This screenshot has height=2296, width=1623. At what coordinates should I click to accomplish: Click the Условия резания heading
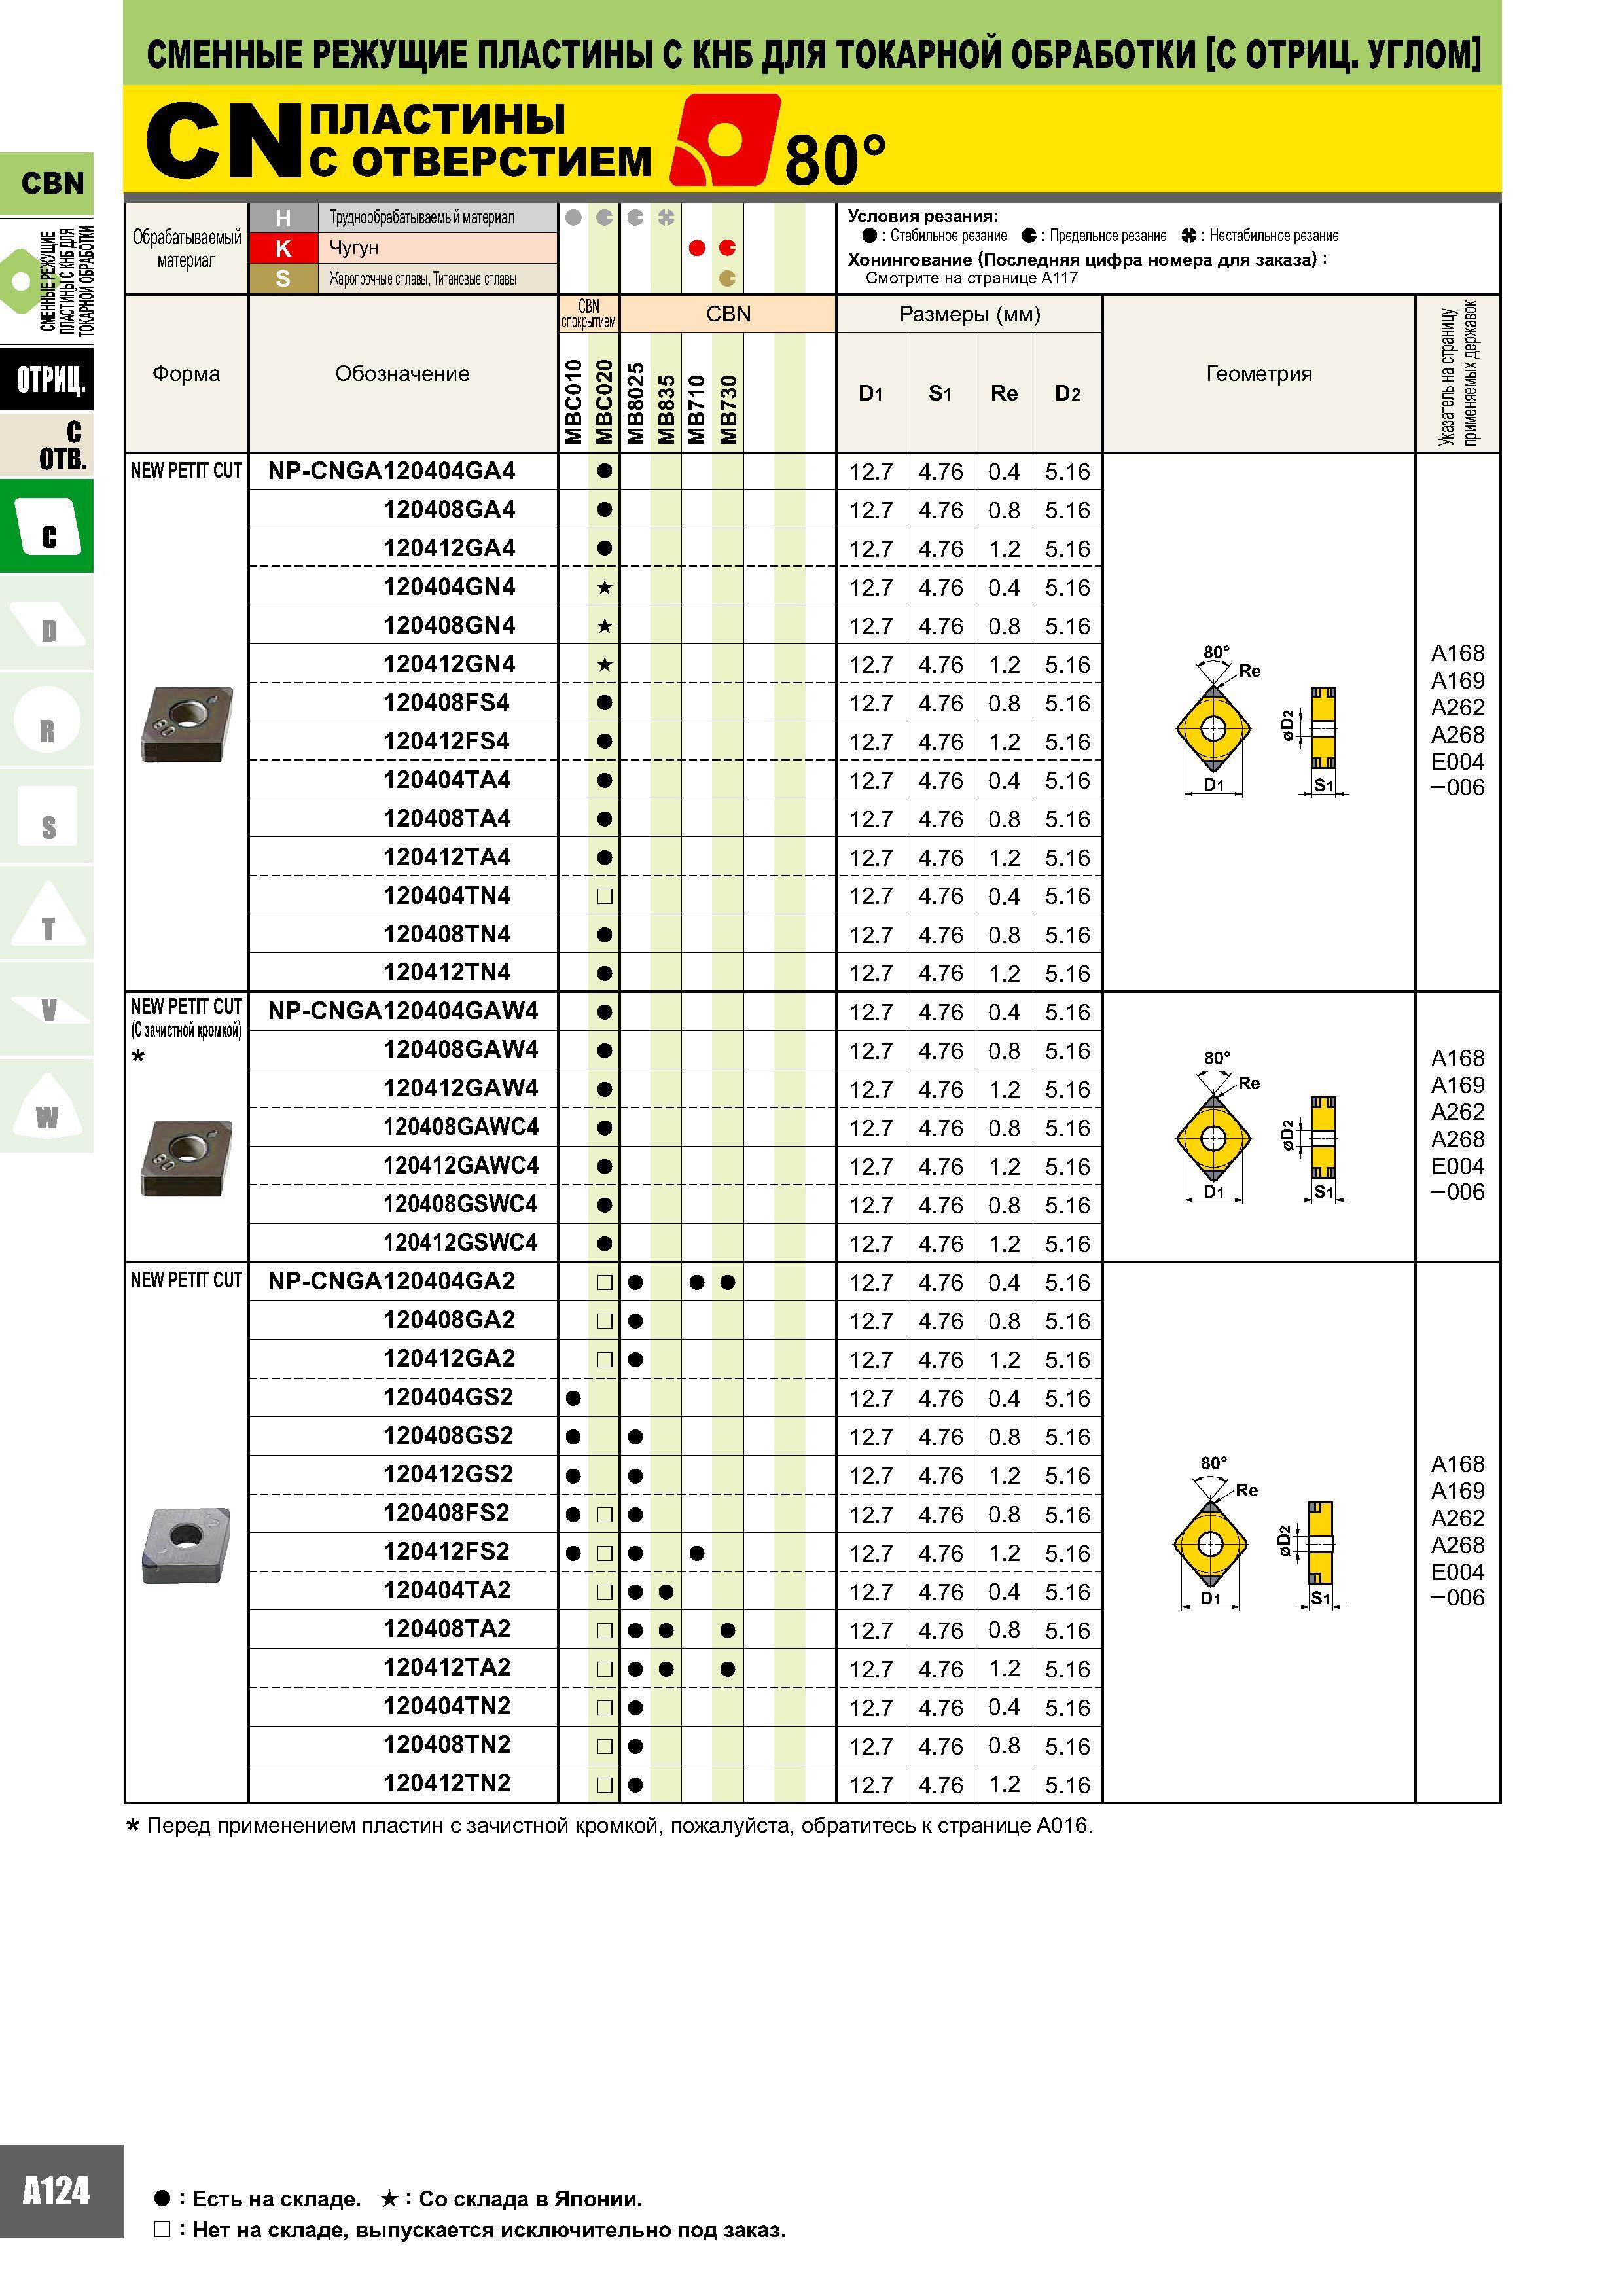[923, 216]
